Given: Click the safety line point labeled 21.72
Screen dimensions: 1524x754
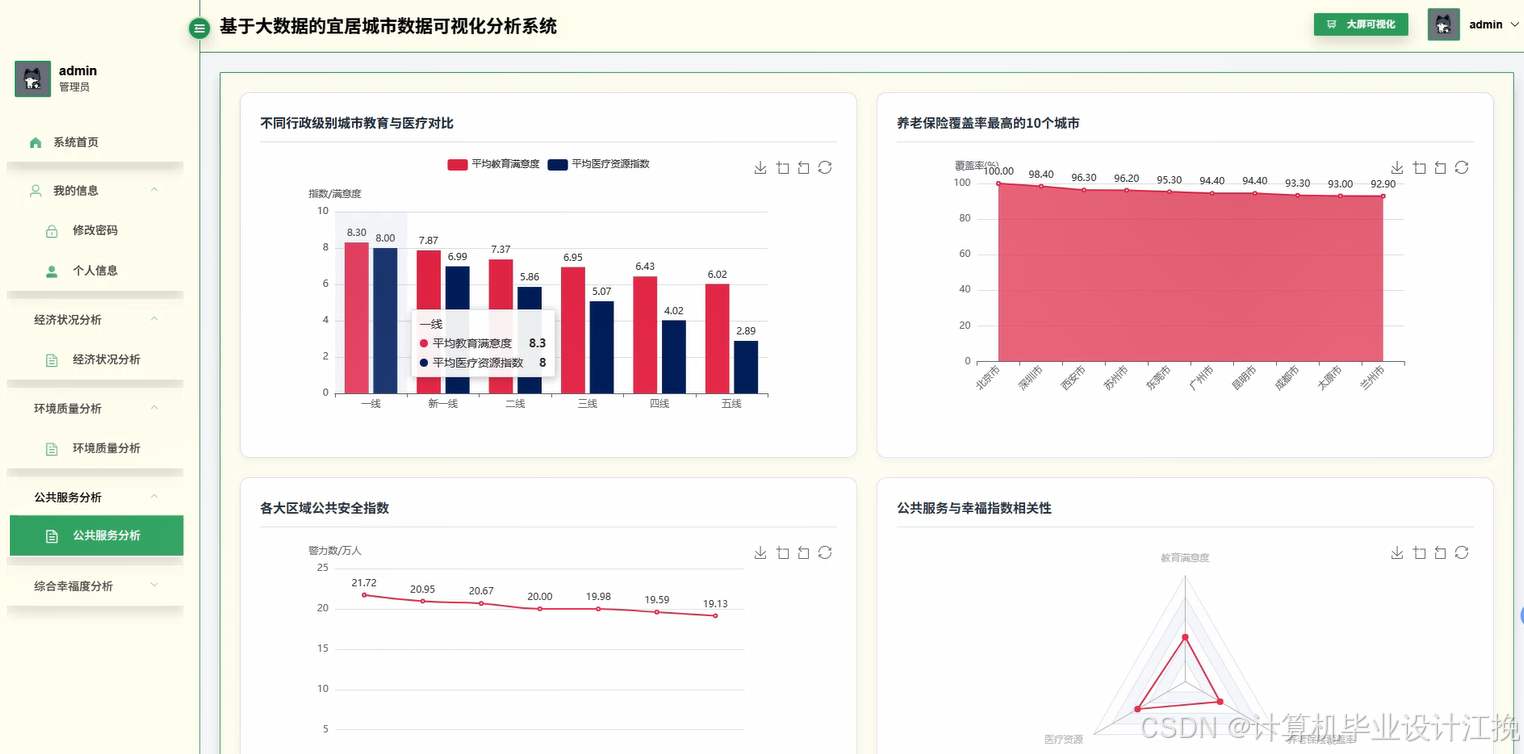Looking at the screenshot, I should (364, 595).
